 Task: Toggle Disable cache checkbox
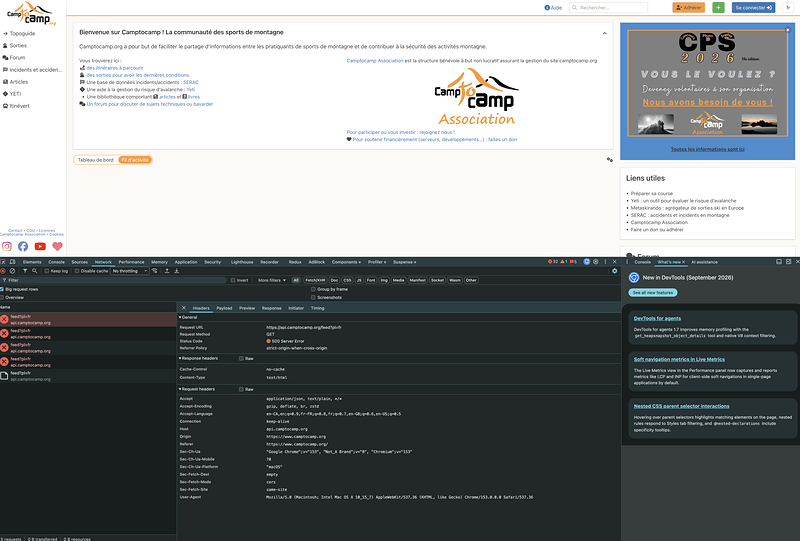(x=77, y=271)
